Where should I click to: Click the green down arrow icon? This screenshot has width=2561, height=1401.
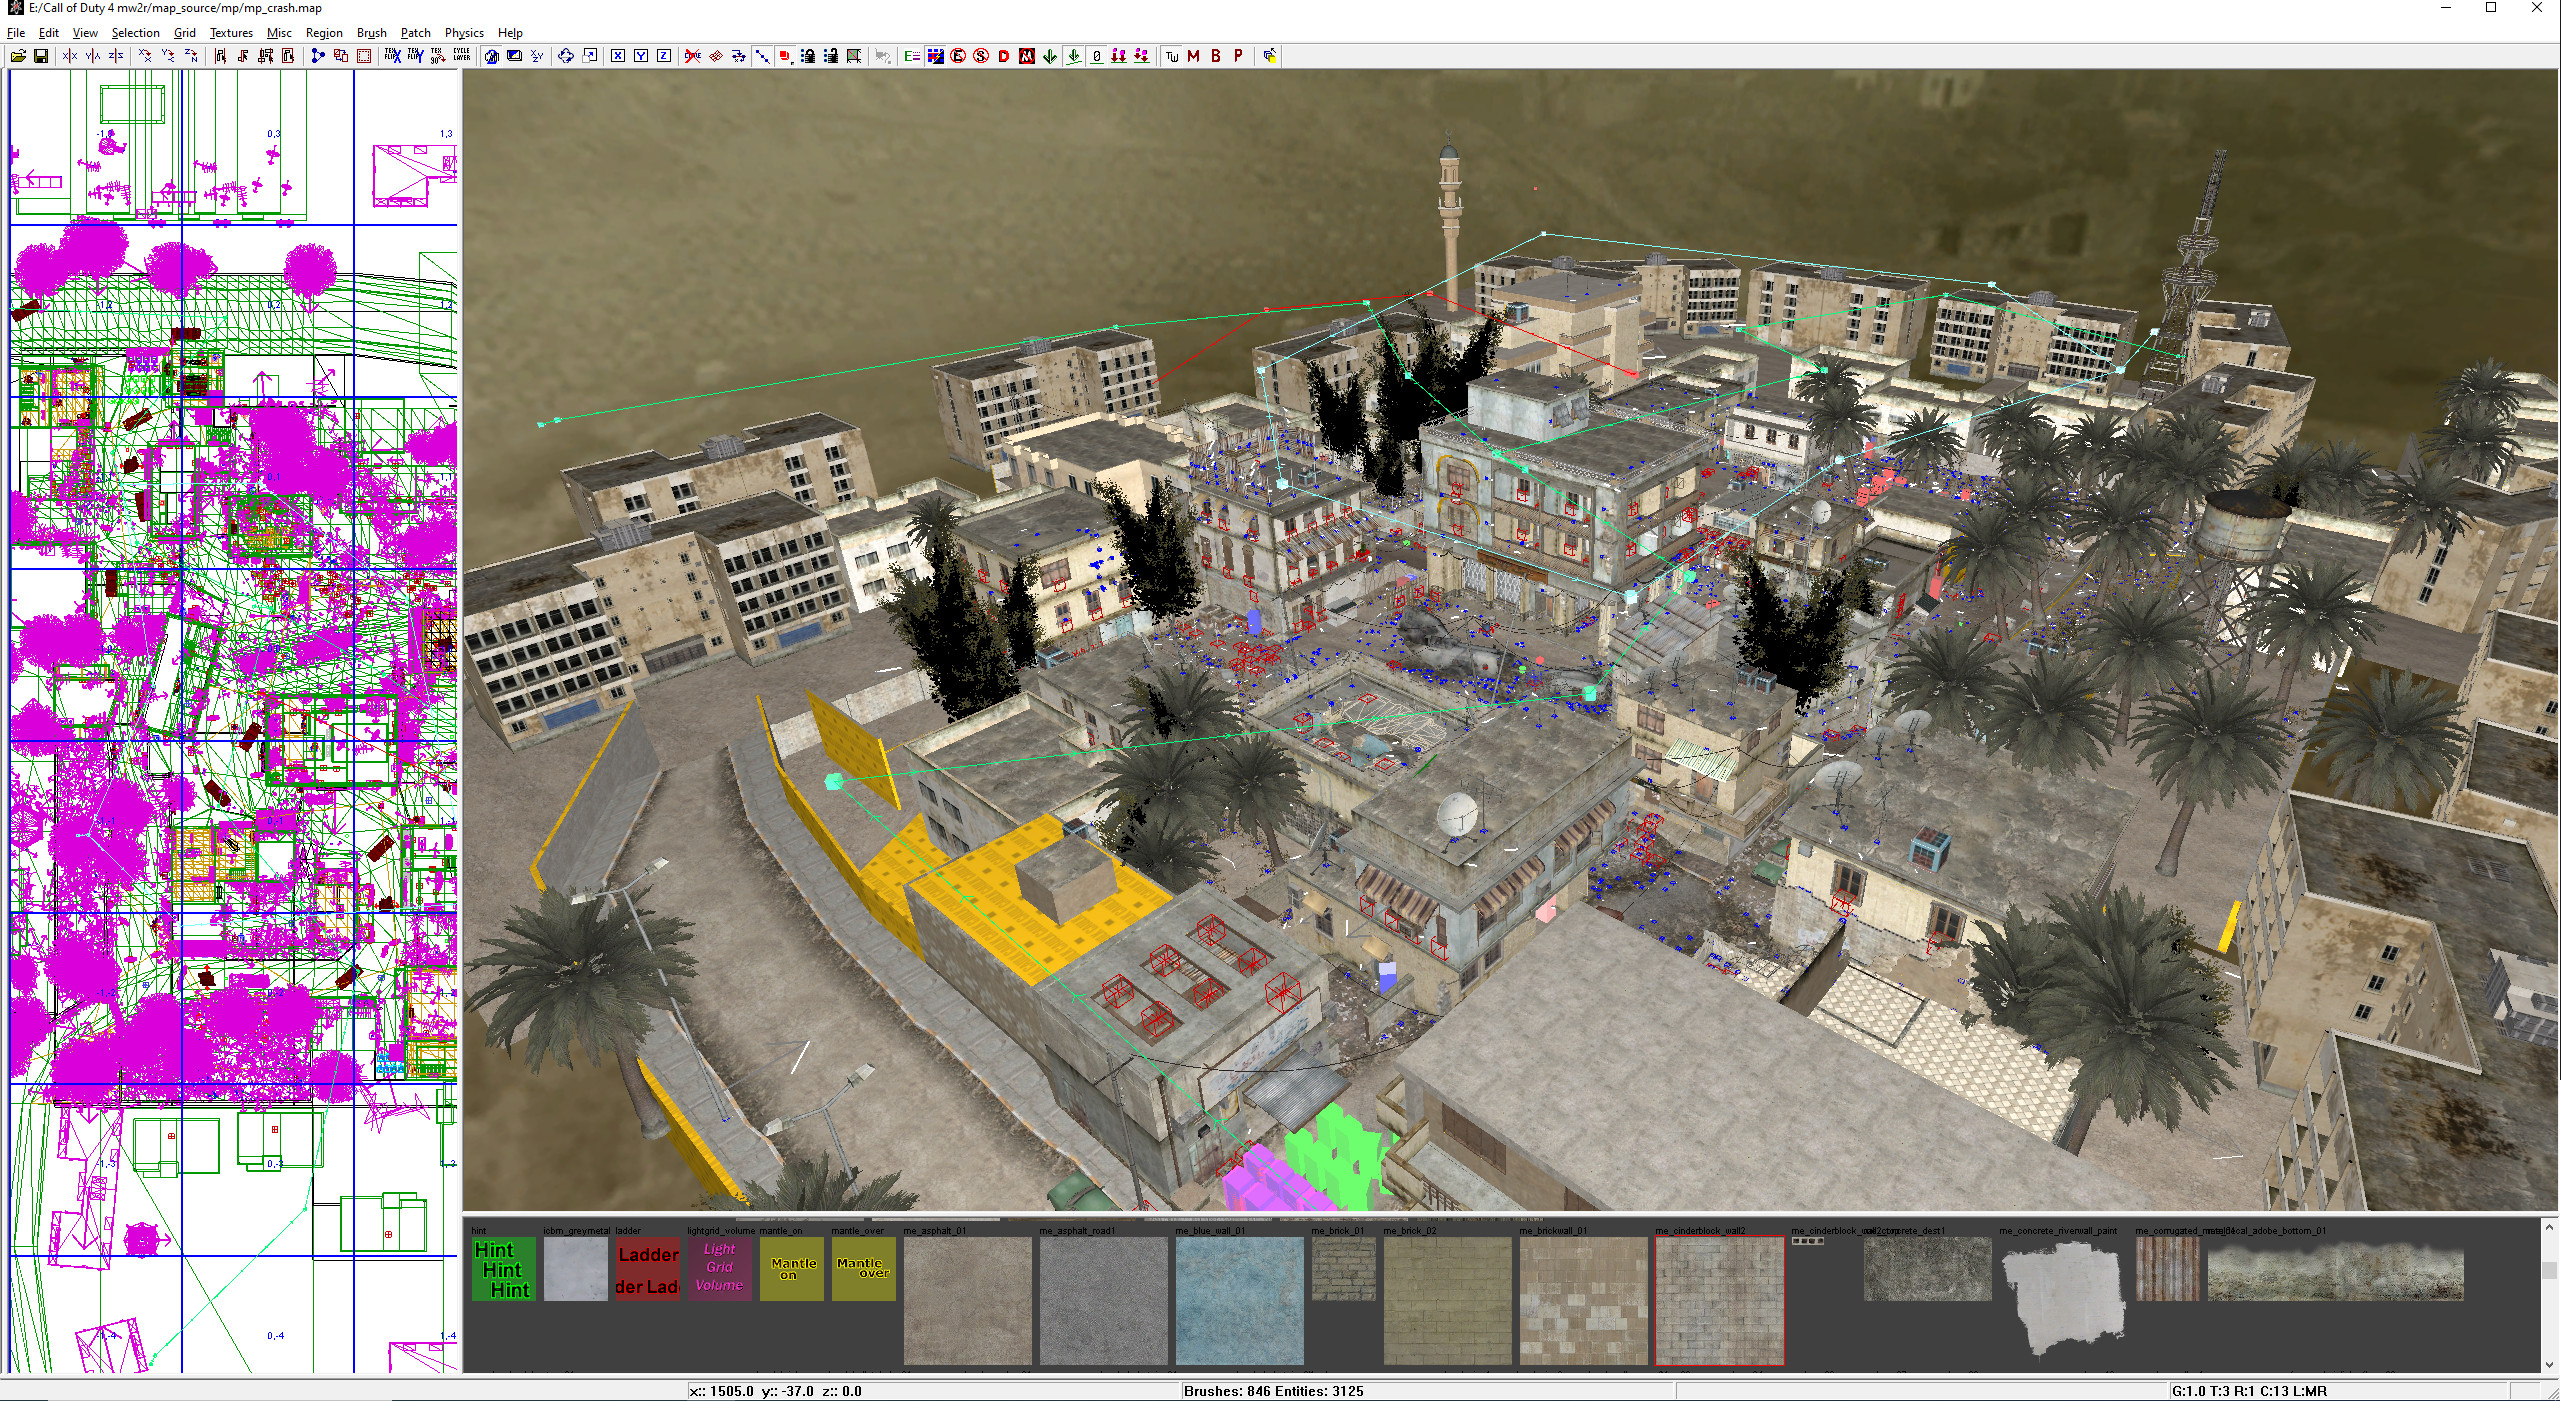[x=1050, y=56]
